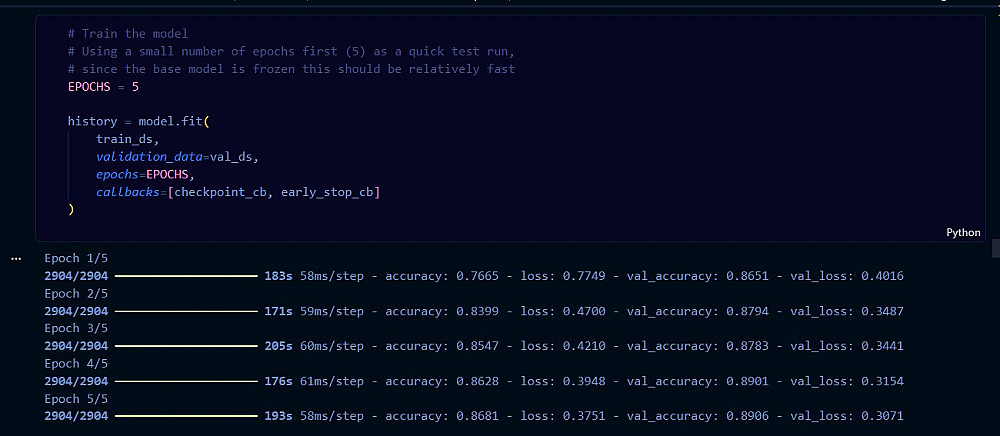Click the '# Train the model' comment line
Viewport: 1000px width, 436px height.
coord(128,34)
